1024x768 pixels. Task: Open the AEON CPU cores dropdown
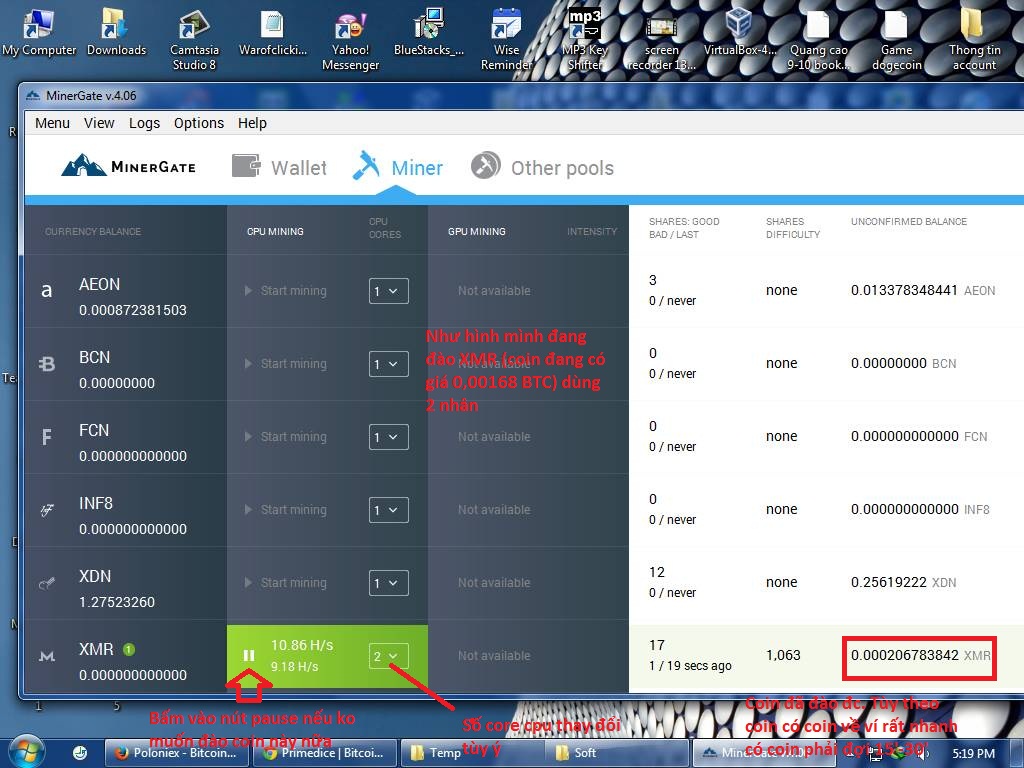[x=389, y=291]
